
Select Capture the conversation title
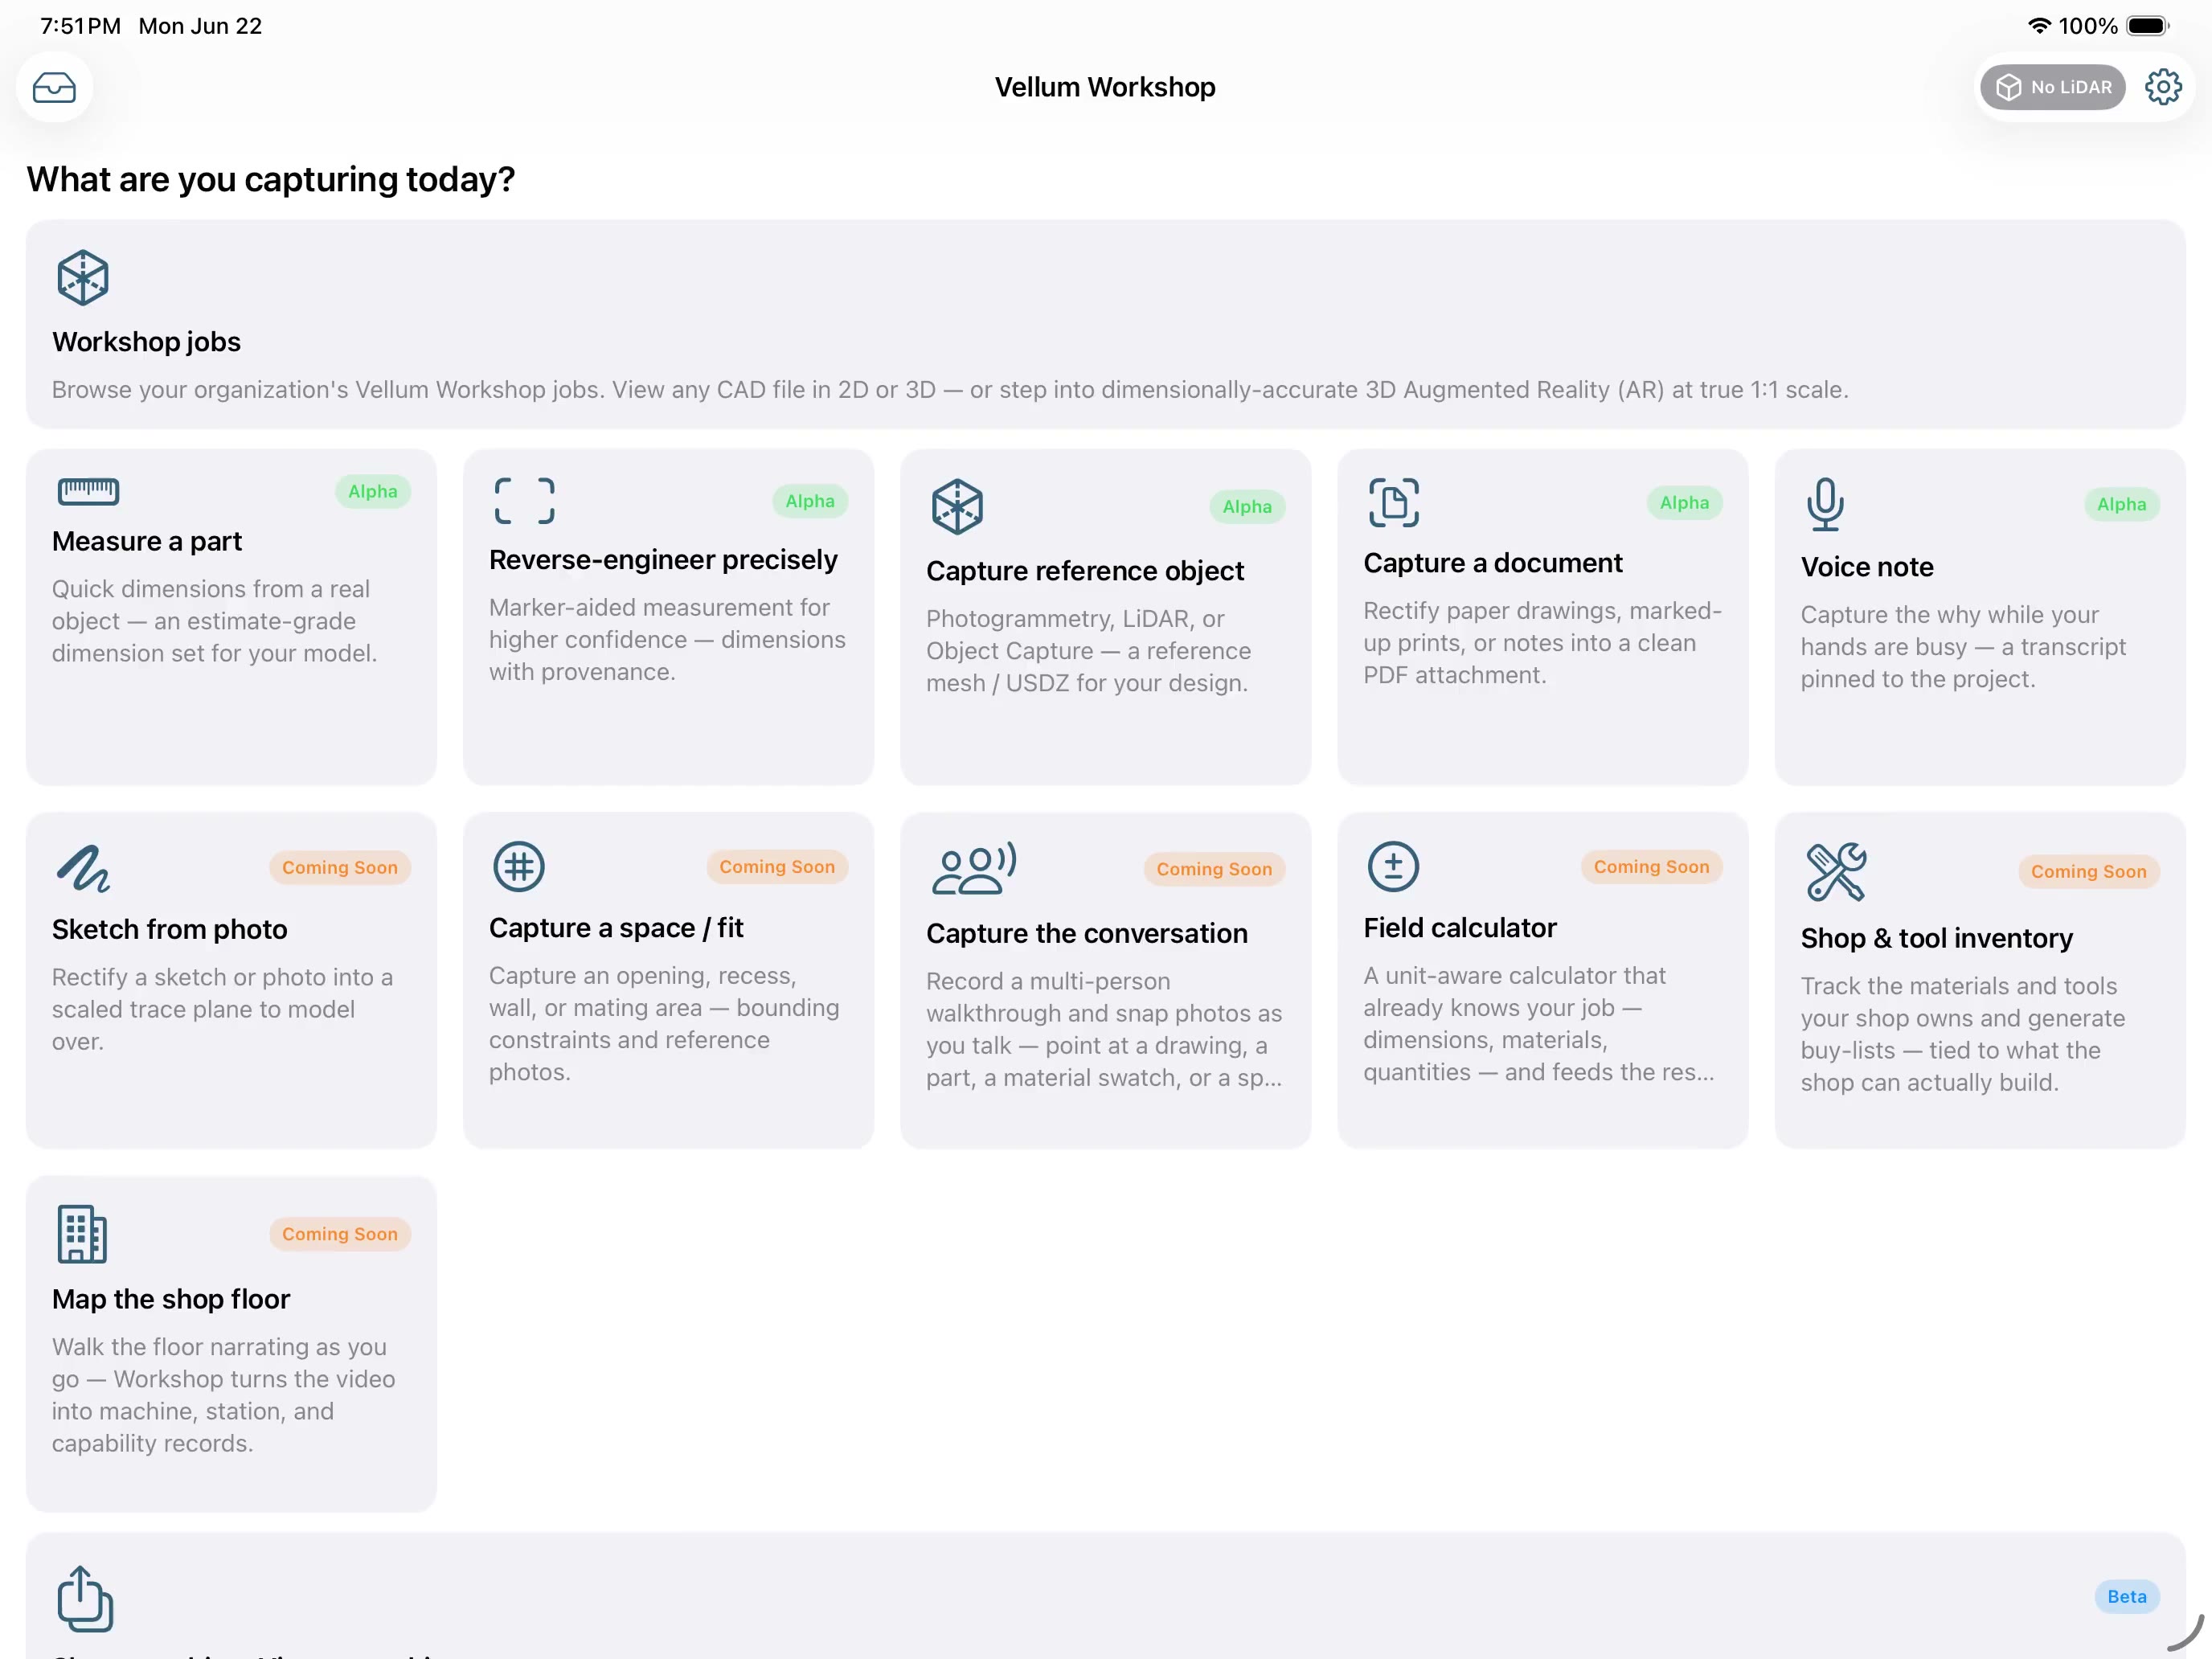1087,934
